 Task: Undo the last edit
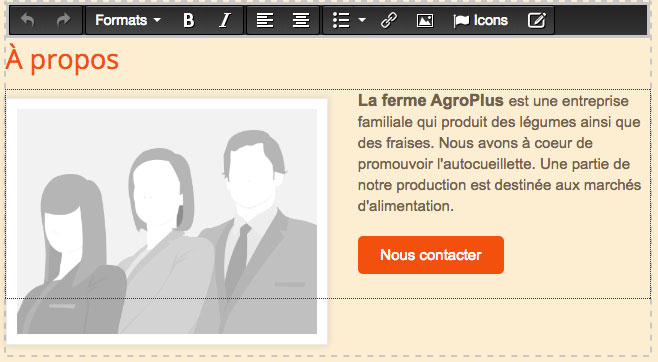28,20
